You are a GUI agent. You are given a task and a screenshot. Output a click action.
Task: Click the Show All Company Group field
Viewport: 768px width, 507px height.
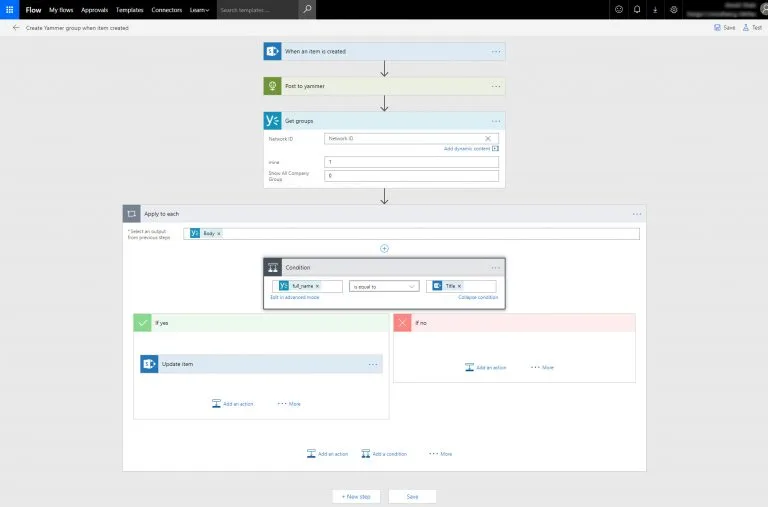pos(411,175)
